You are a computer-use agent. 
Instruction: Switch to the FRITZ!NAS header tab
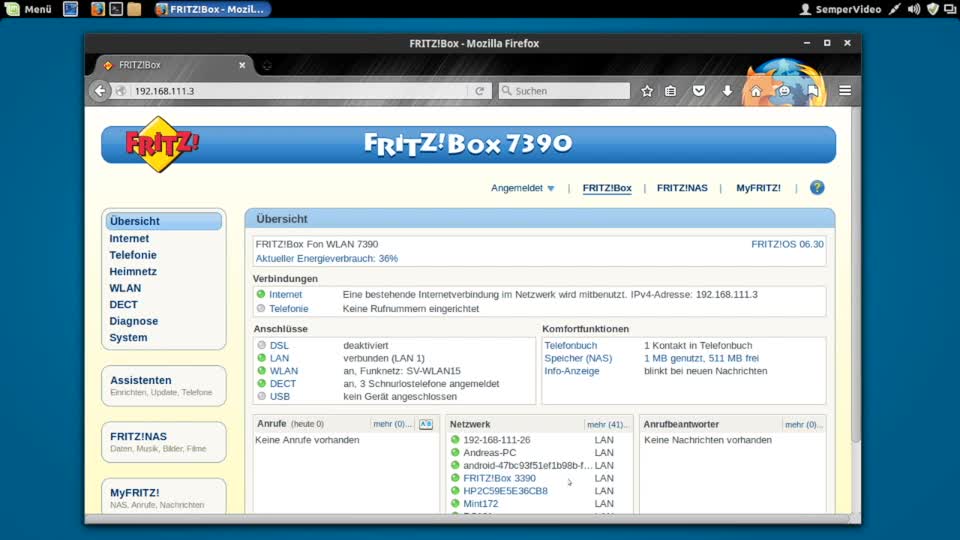pyautogui.click(x=682, y=188)
